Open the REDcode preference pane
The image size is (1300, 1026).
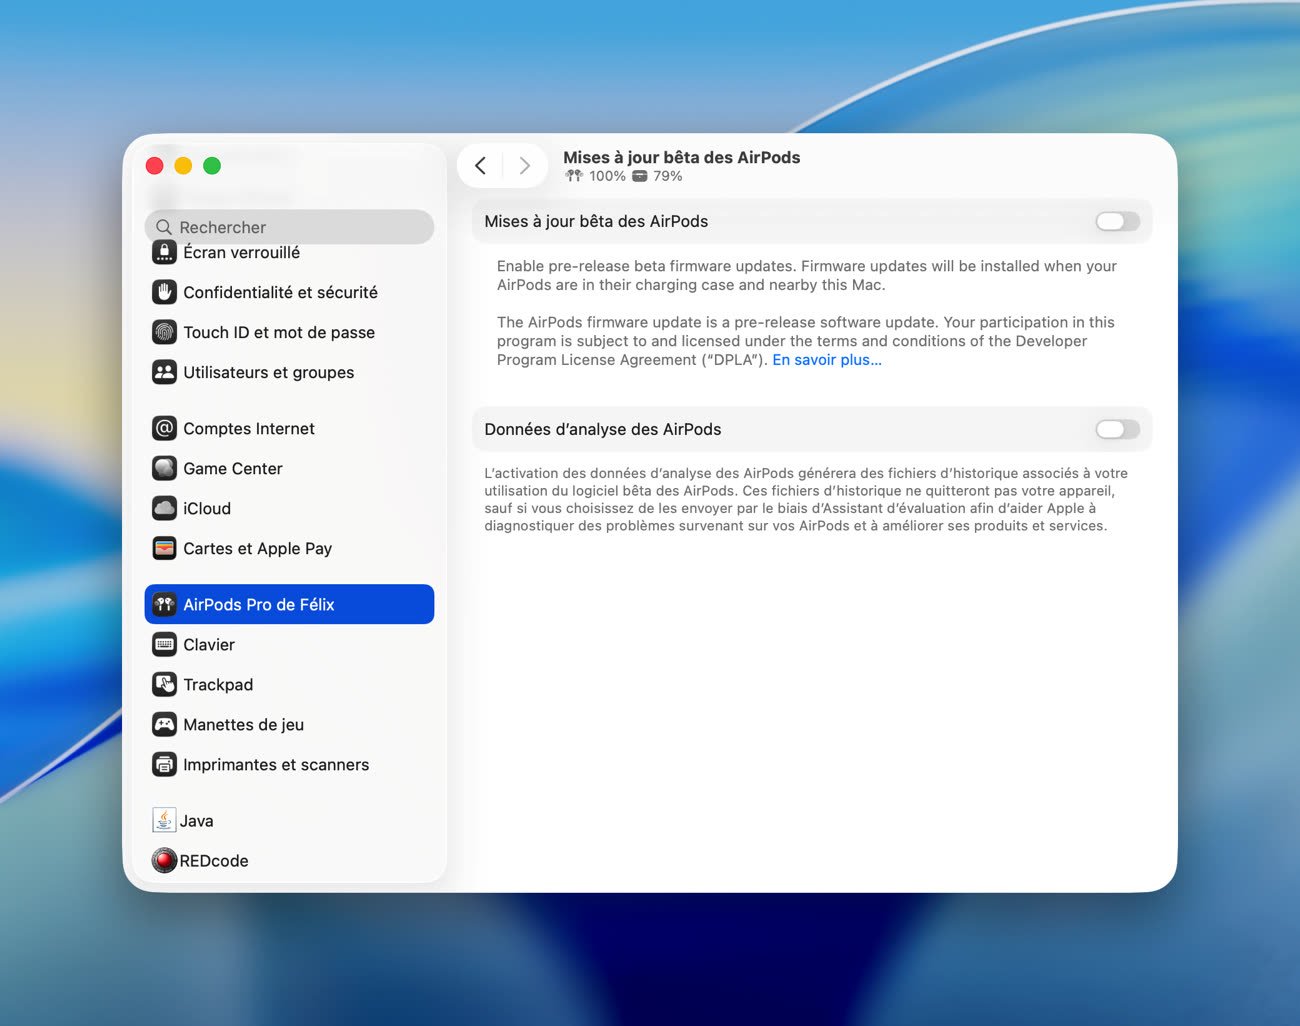(x=289, y=860)
